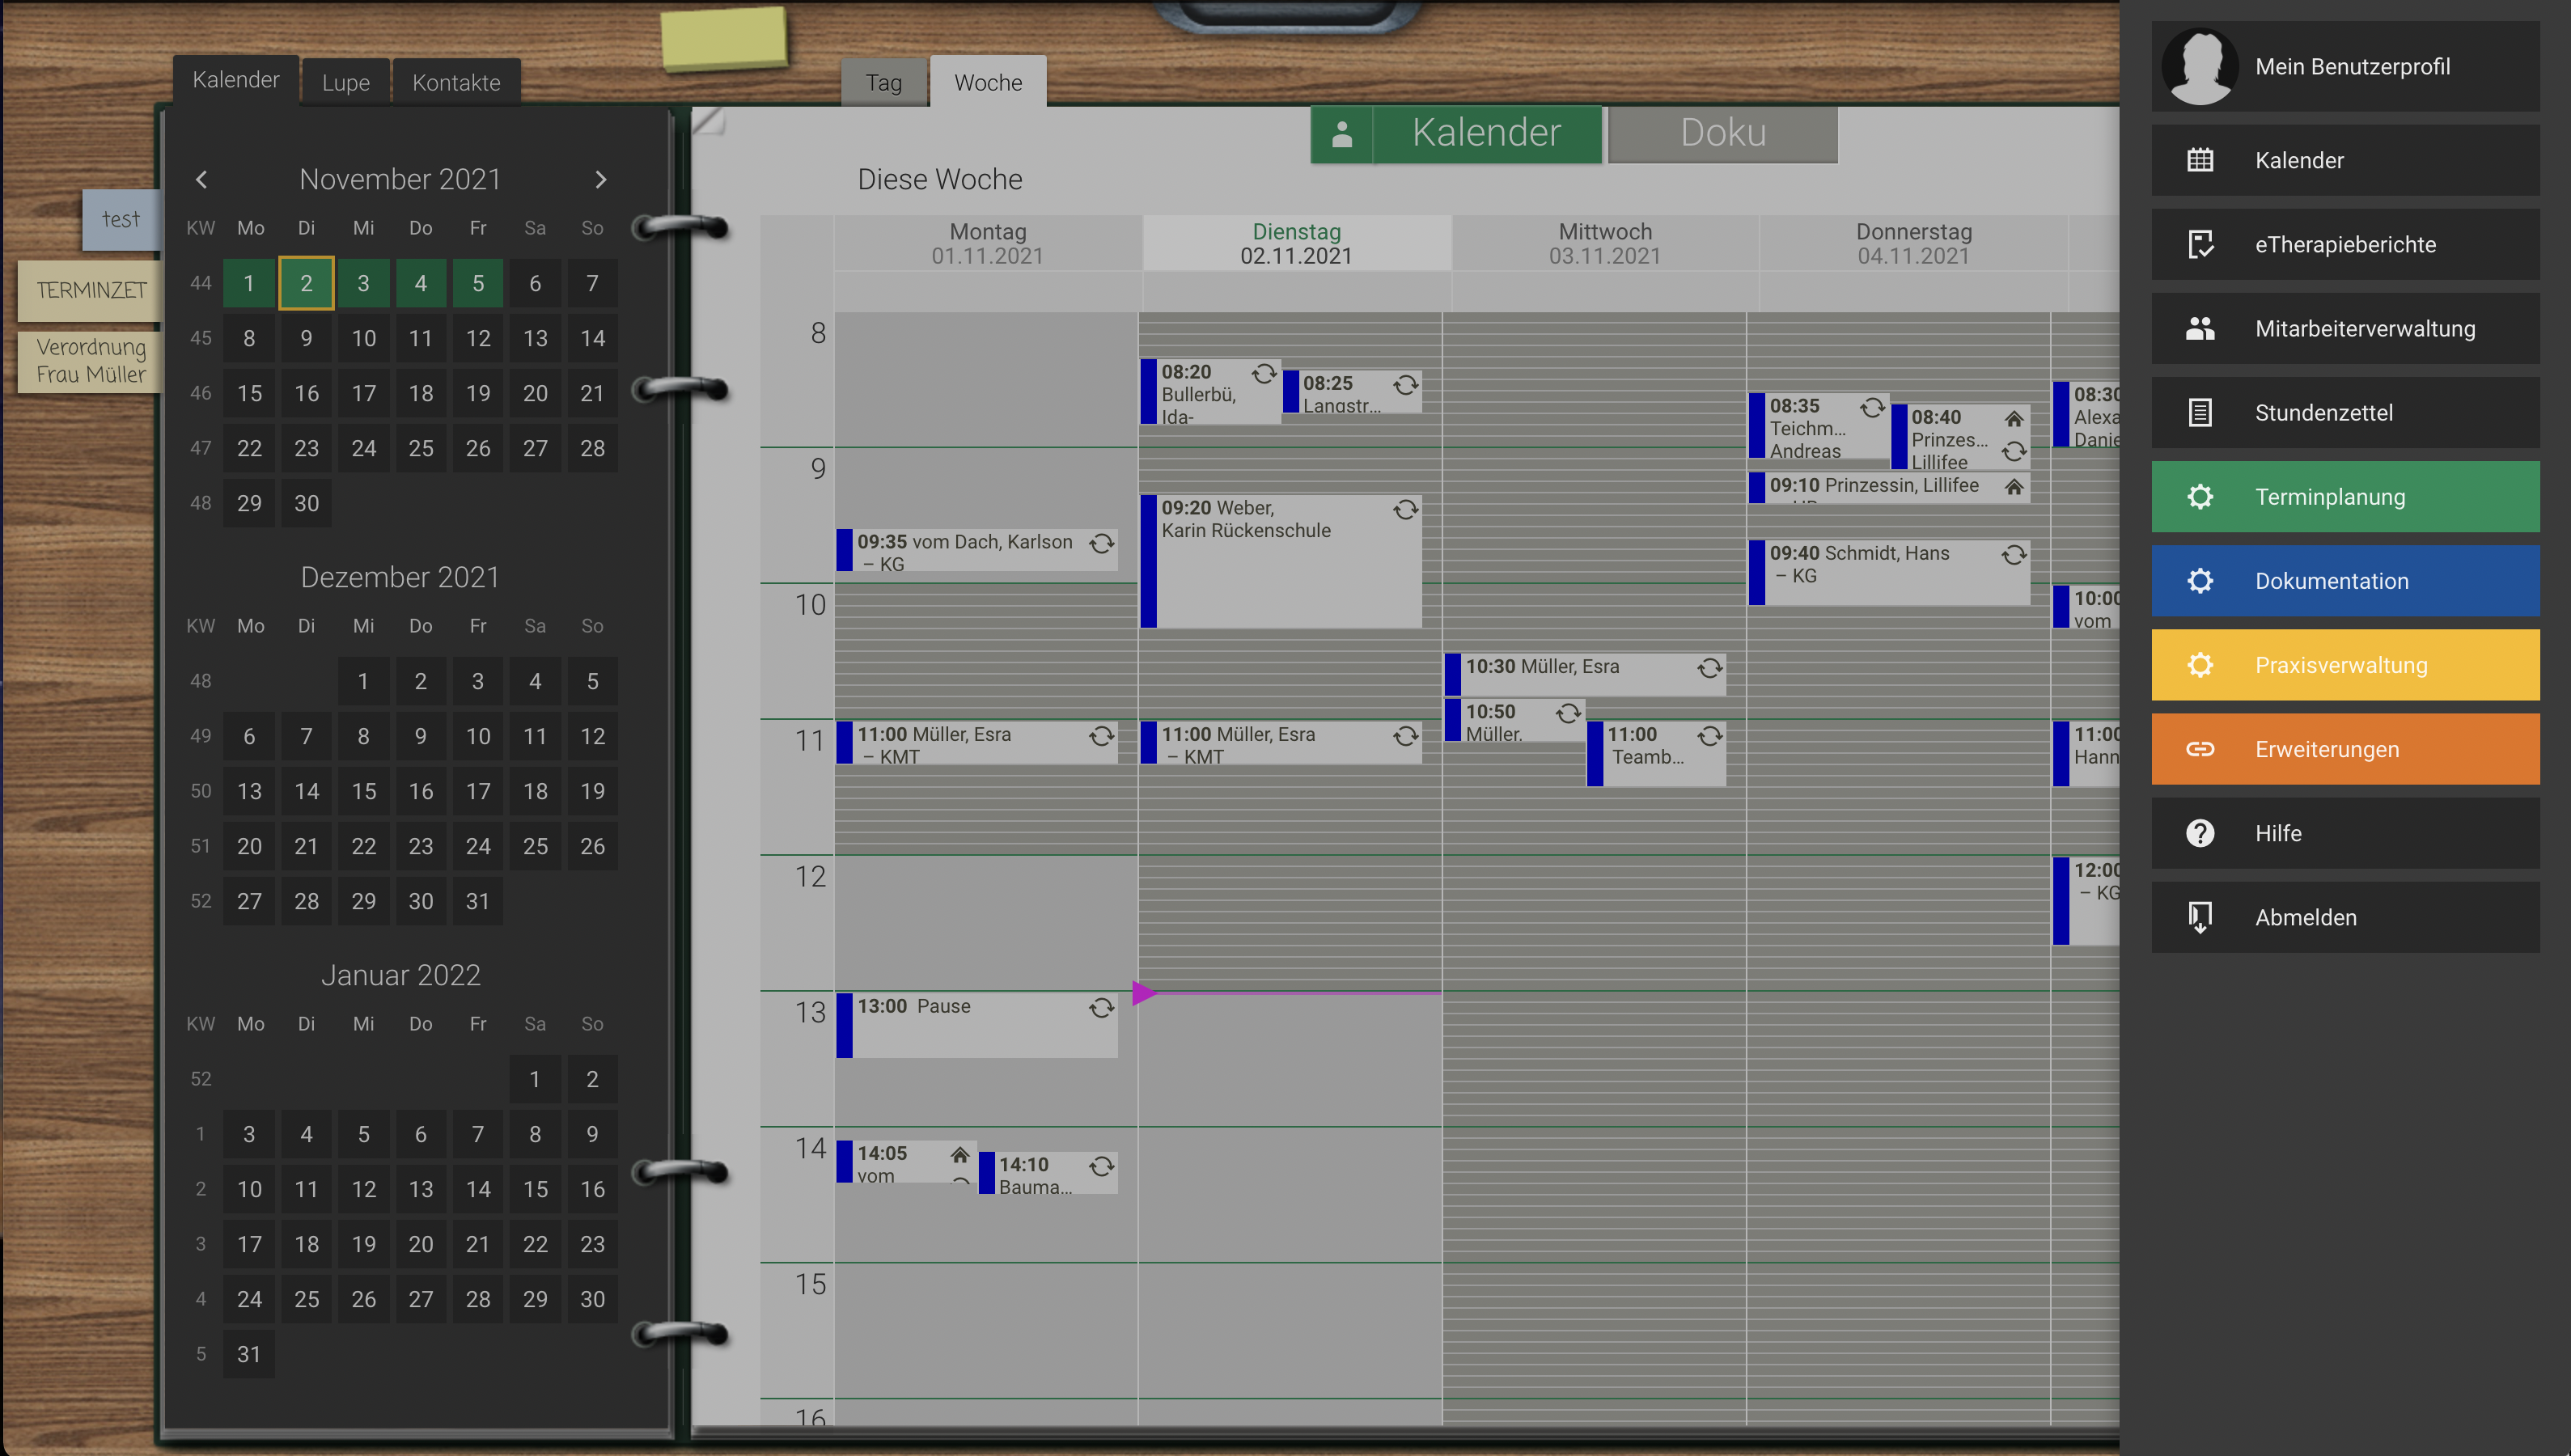Open Terminplanung from the sidebar
The width and height of the screenshot is (2571, 1456).
coord(2344,496)
